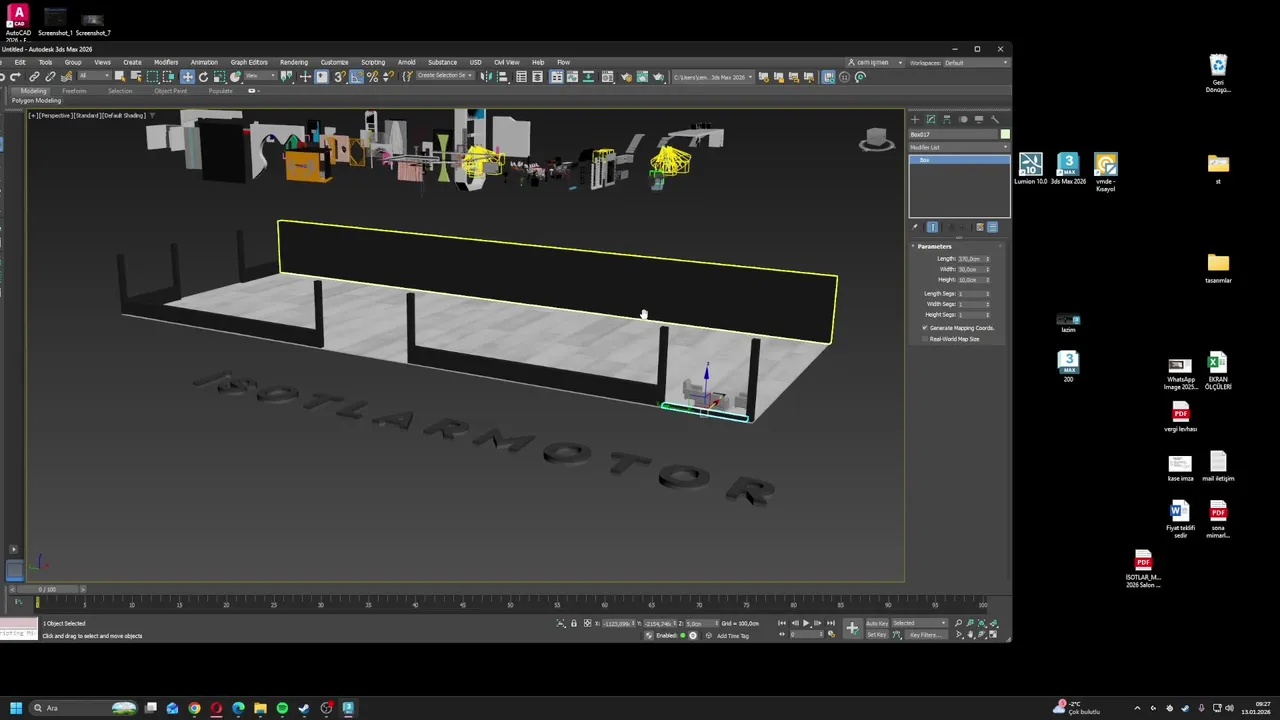1280x720 pixels.
Task: Enable Real-World Map Size checkbox
Action: [925, 339]
